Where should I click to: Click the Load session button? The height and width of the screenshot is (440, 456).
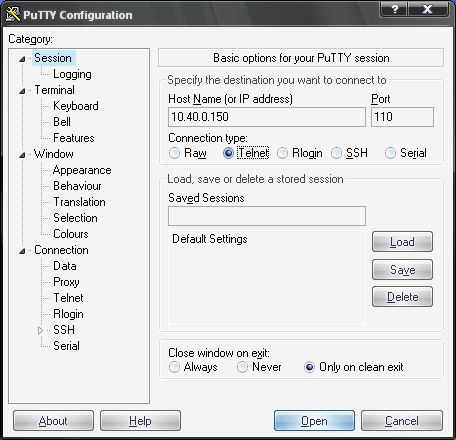pyautogui.click(x=402, y=242)
